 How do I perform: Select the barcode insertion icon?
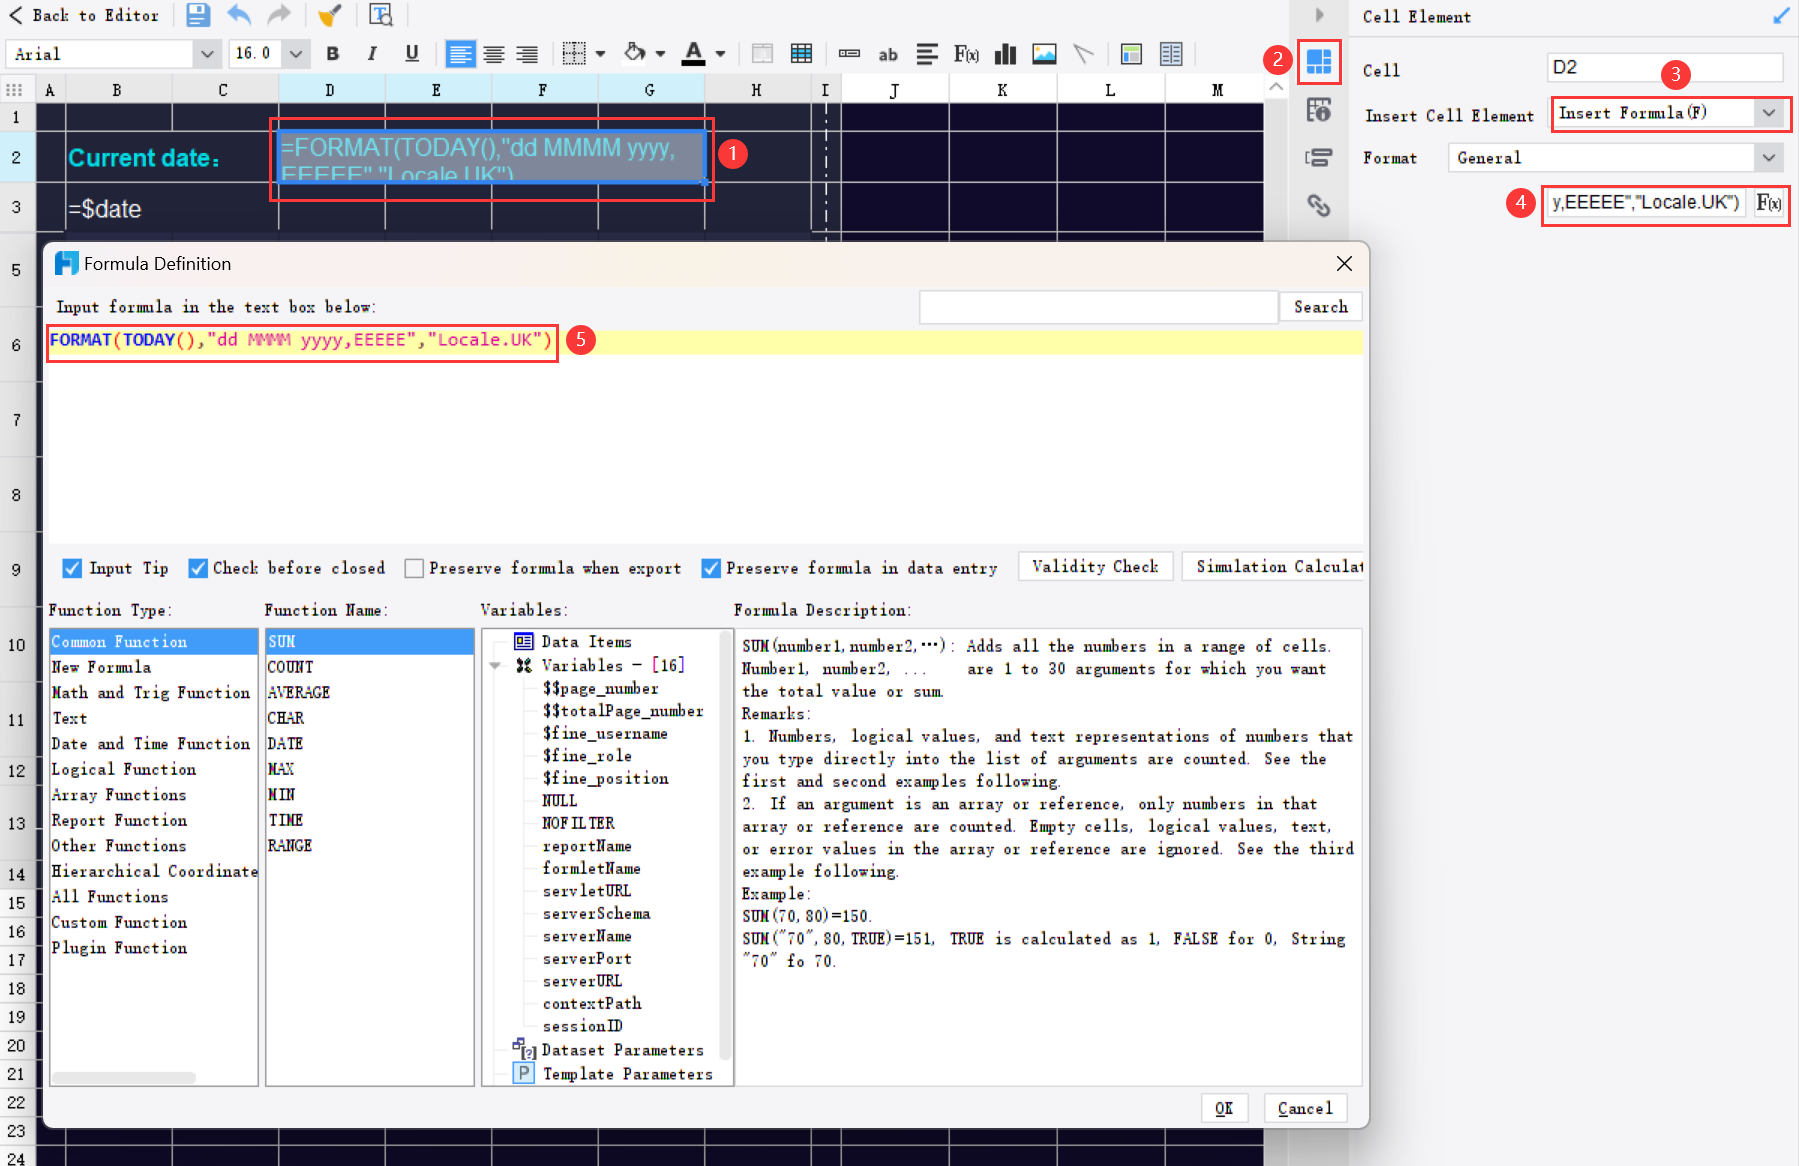coord(849,54)
